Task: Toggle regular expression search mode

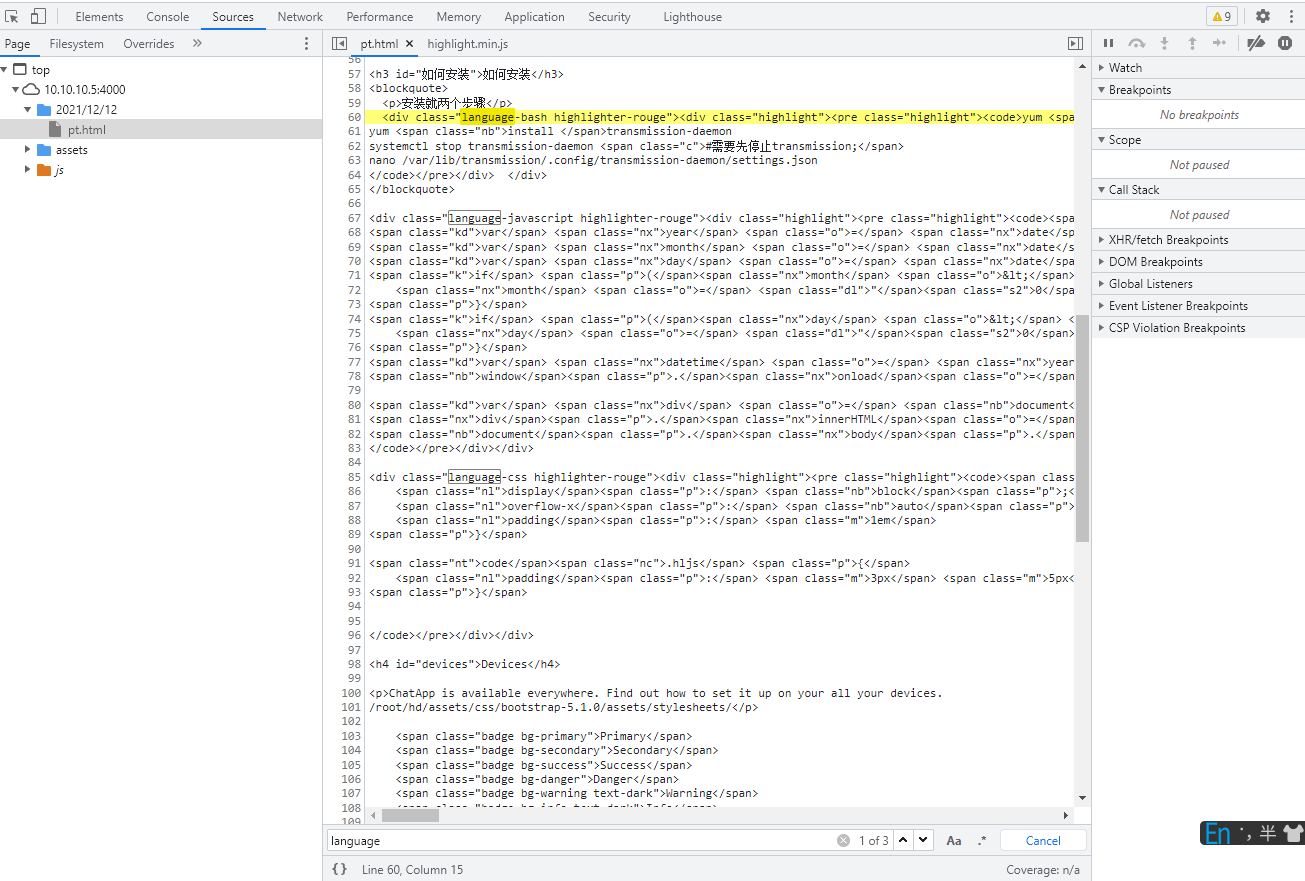Action: (982, 840)
